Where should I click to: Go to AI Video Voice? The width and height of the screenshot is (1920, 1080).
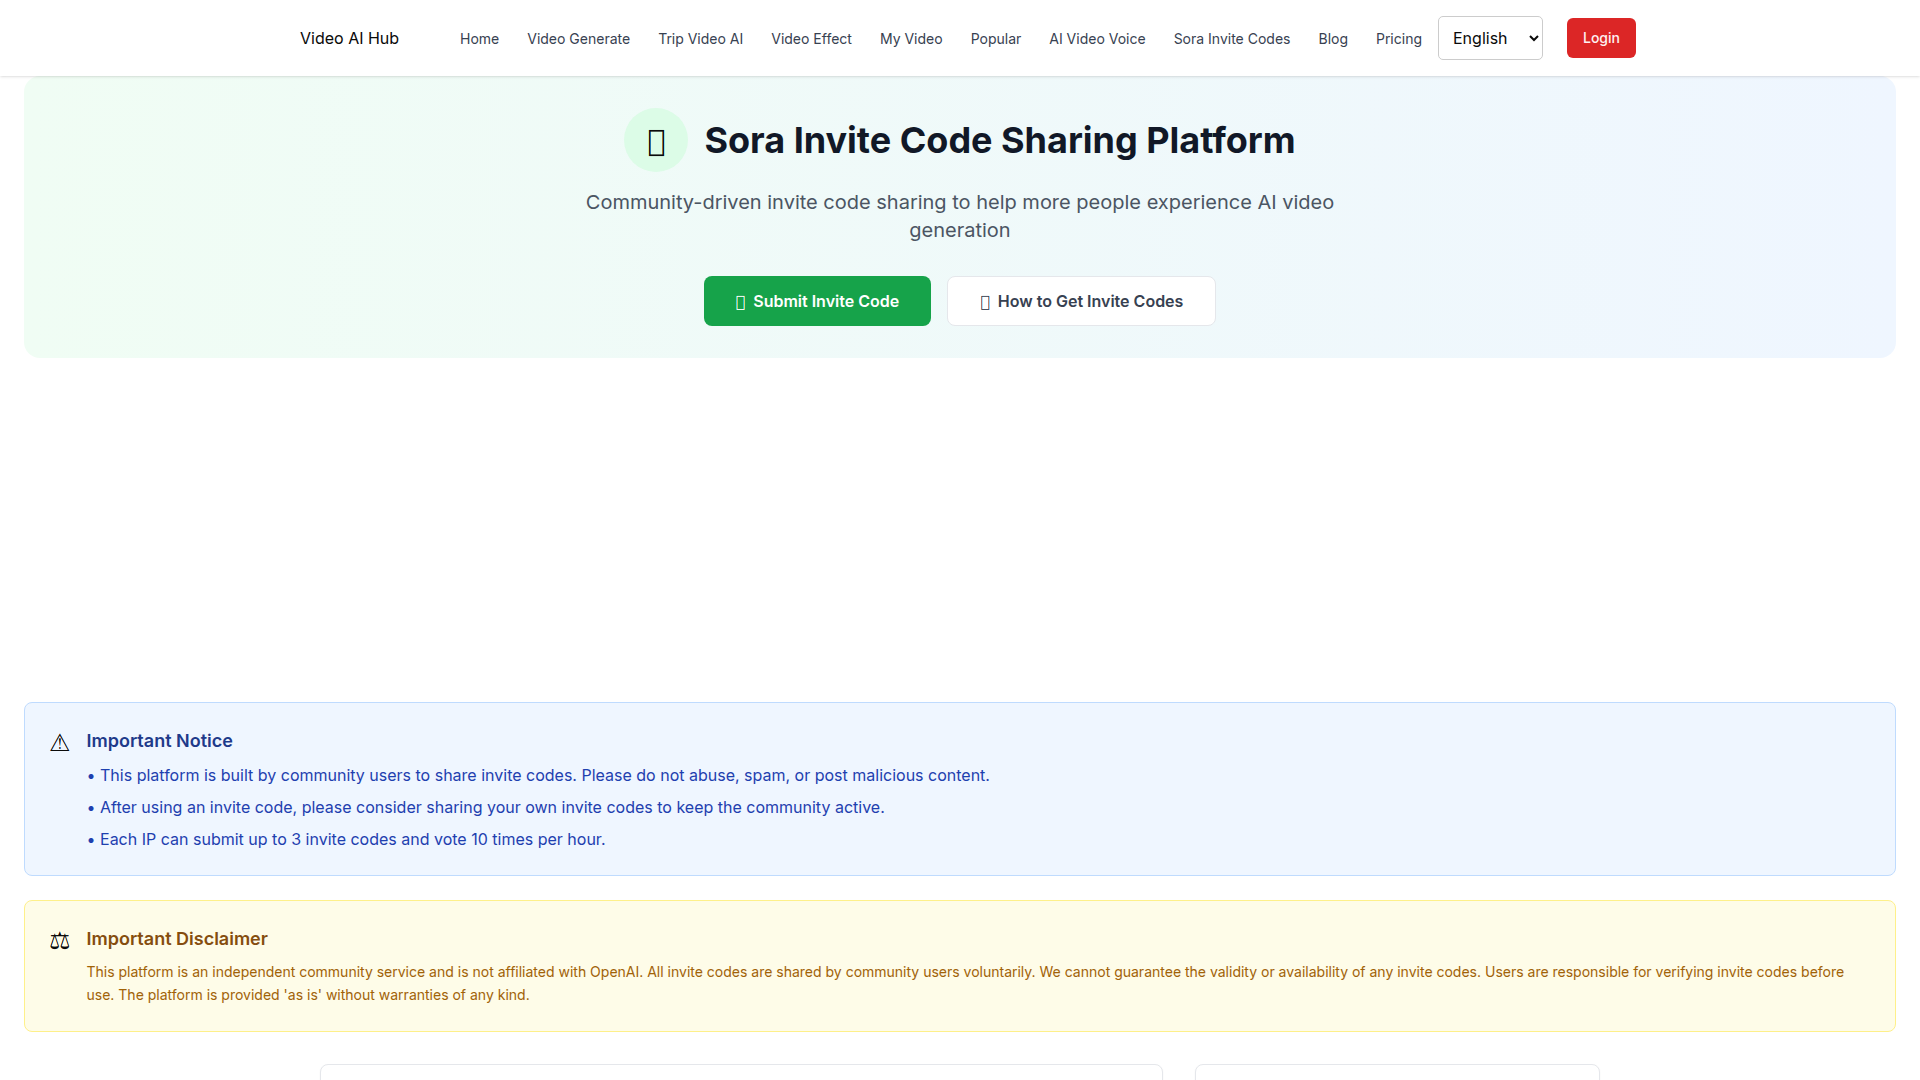point(1097,39)
